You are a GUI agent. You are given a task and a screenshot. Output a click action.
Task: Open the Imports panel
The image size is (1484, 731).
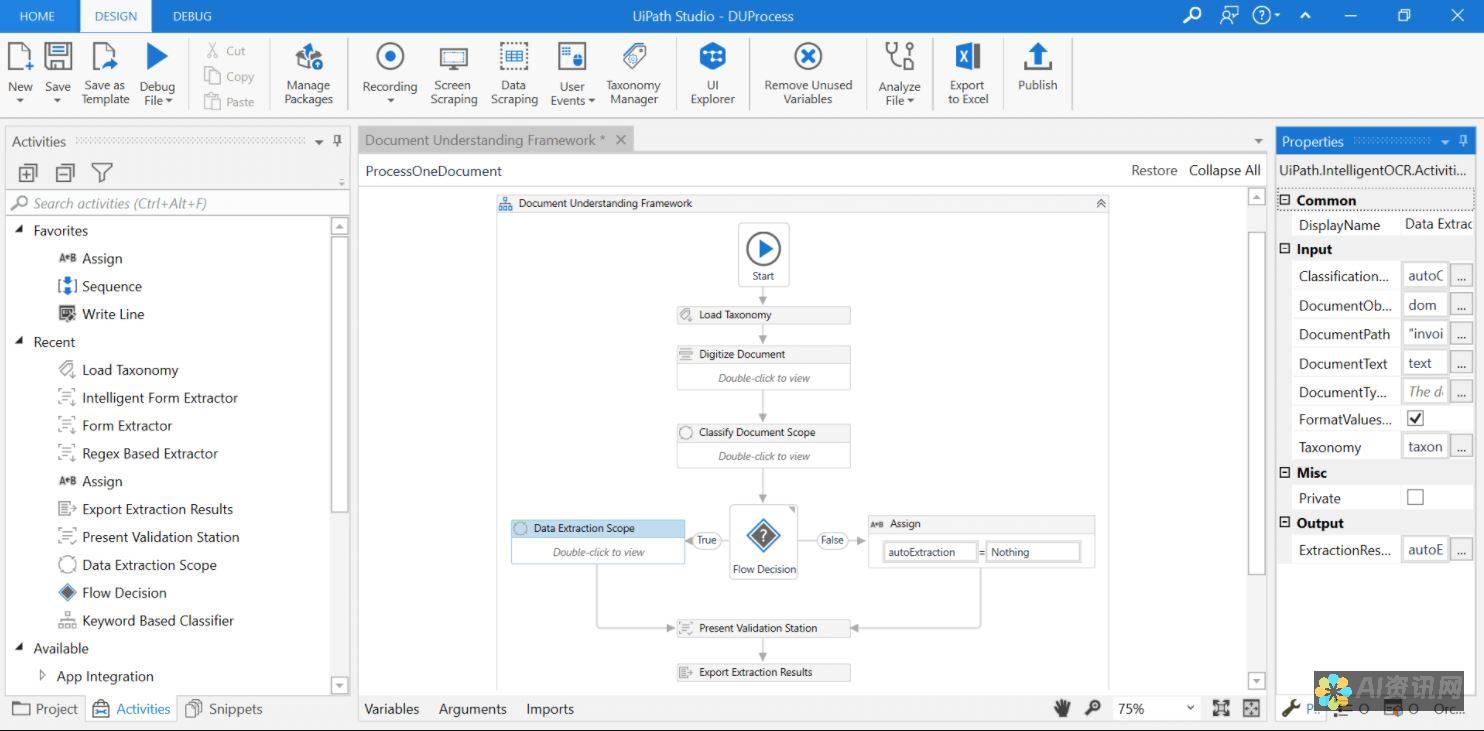pyautogui.click(x=550, y=708)
